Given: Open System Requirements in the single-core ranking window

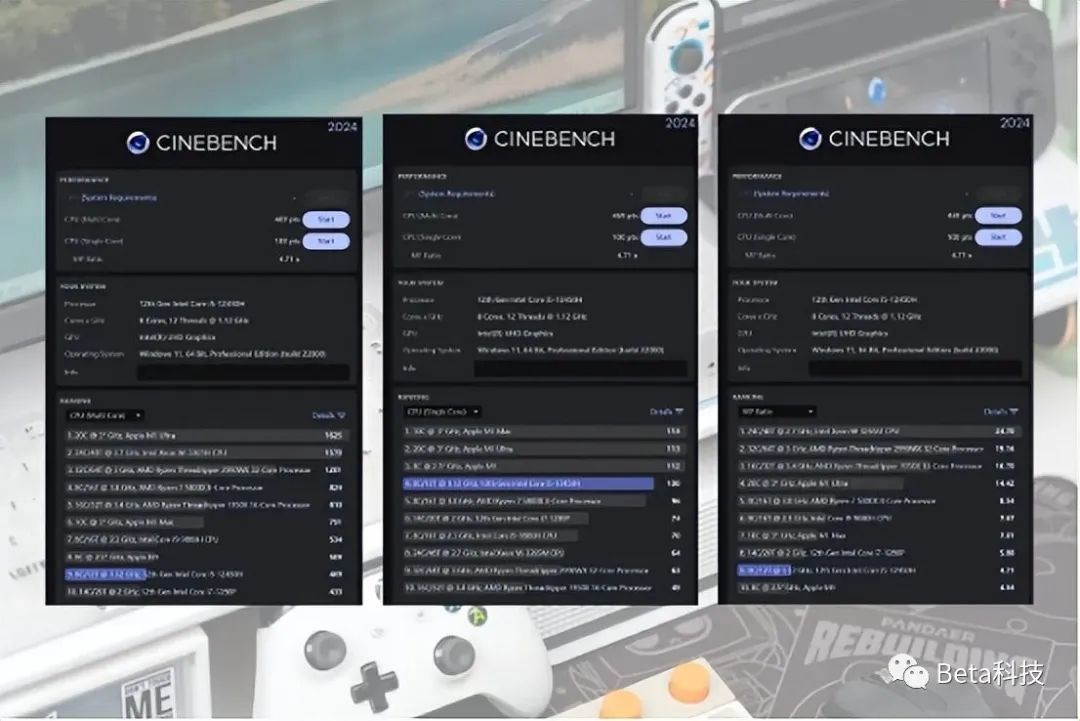Looking at the screenshot, I should (x=456, y=194).
